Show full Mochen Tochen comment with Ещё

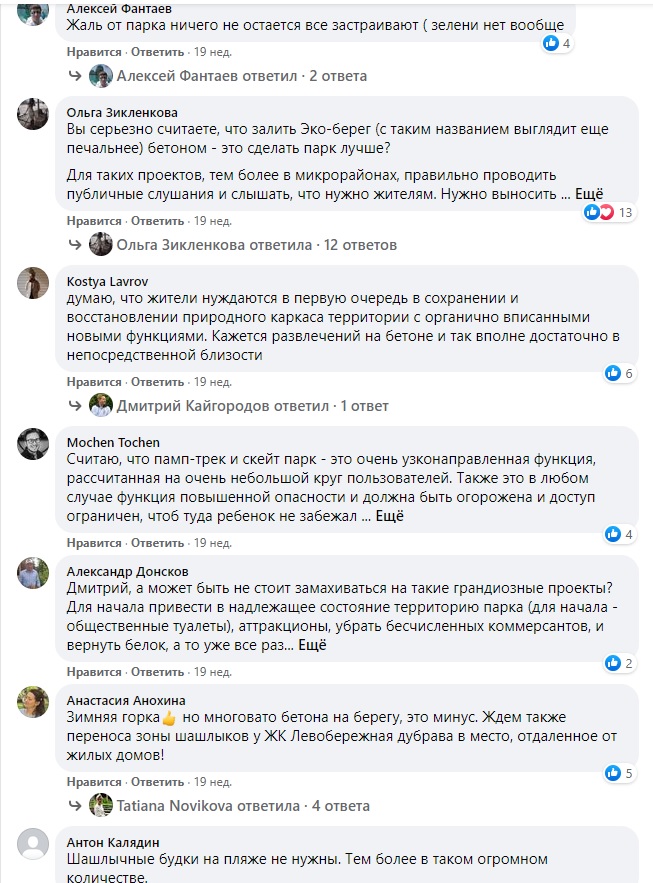[389, 517]
